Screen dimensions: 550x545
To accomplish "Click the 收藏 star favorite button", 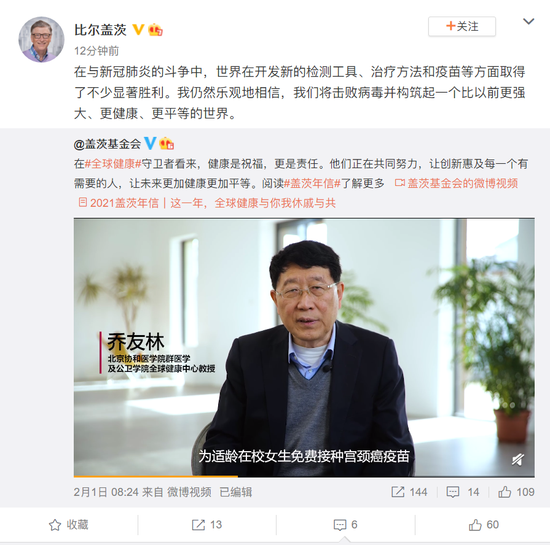I will (69, 525).
